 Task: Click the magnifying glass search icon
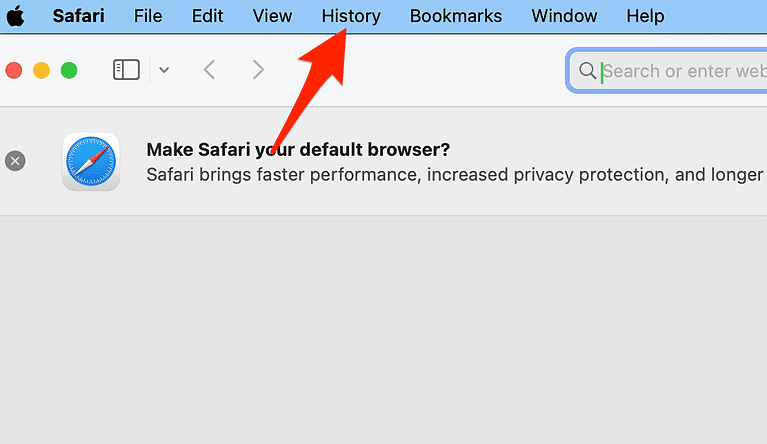click(x=587, y=71)
